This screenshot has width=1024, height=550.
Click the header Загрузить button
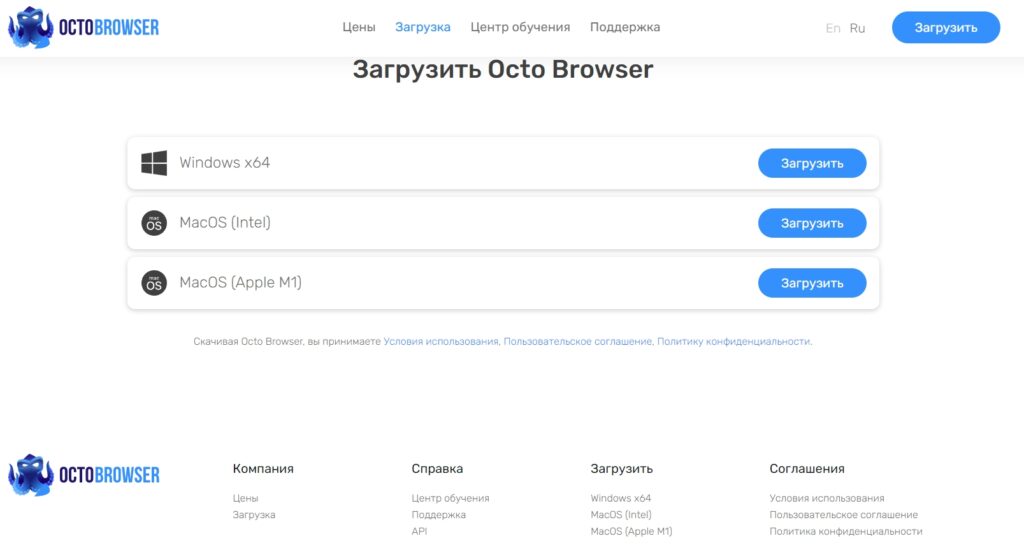(x=946, y=27)
